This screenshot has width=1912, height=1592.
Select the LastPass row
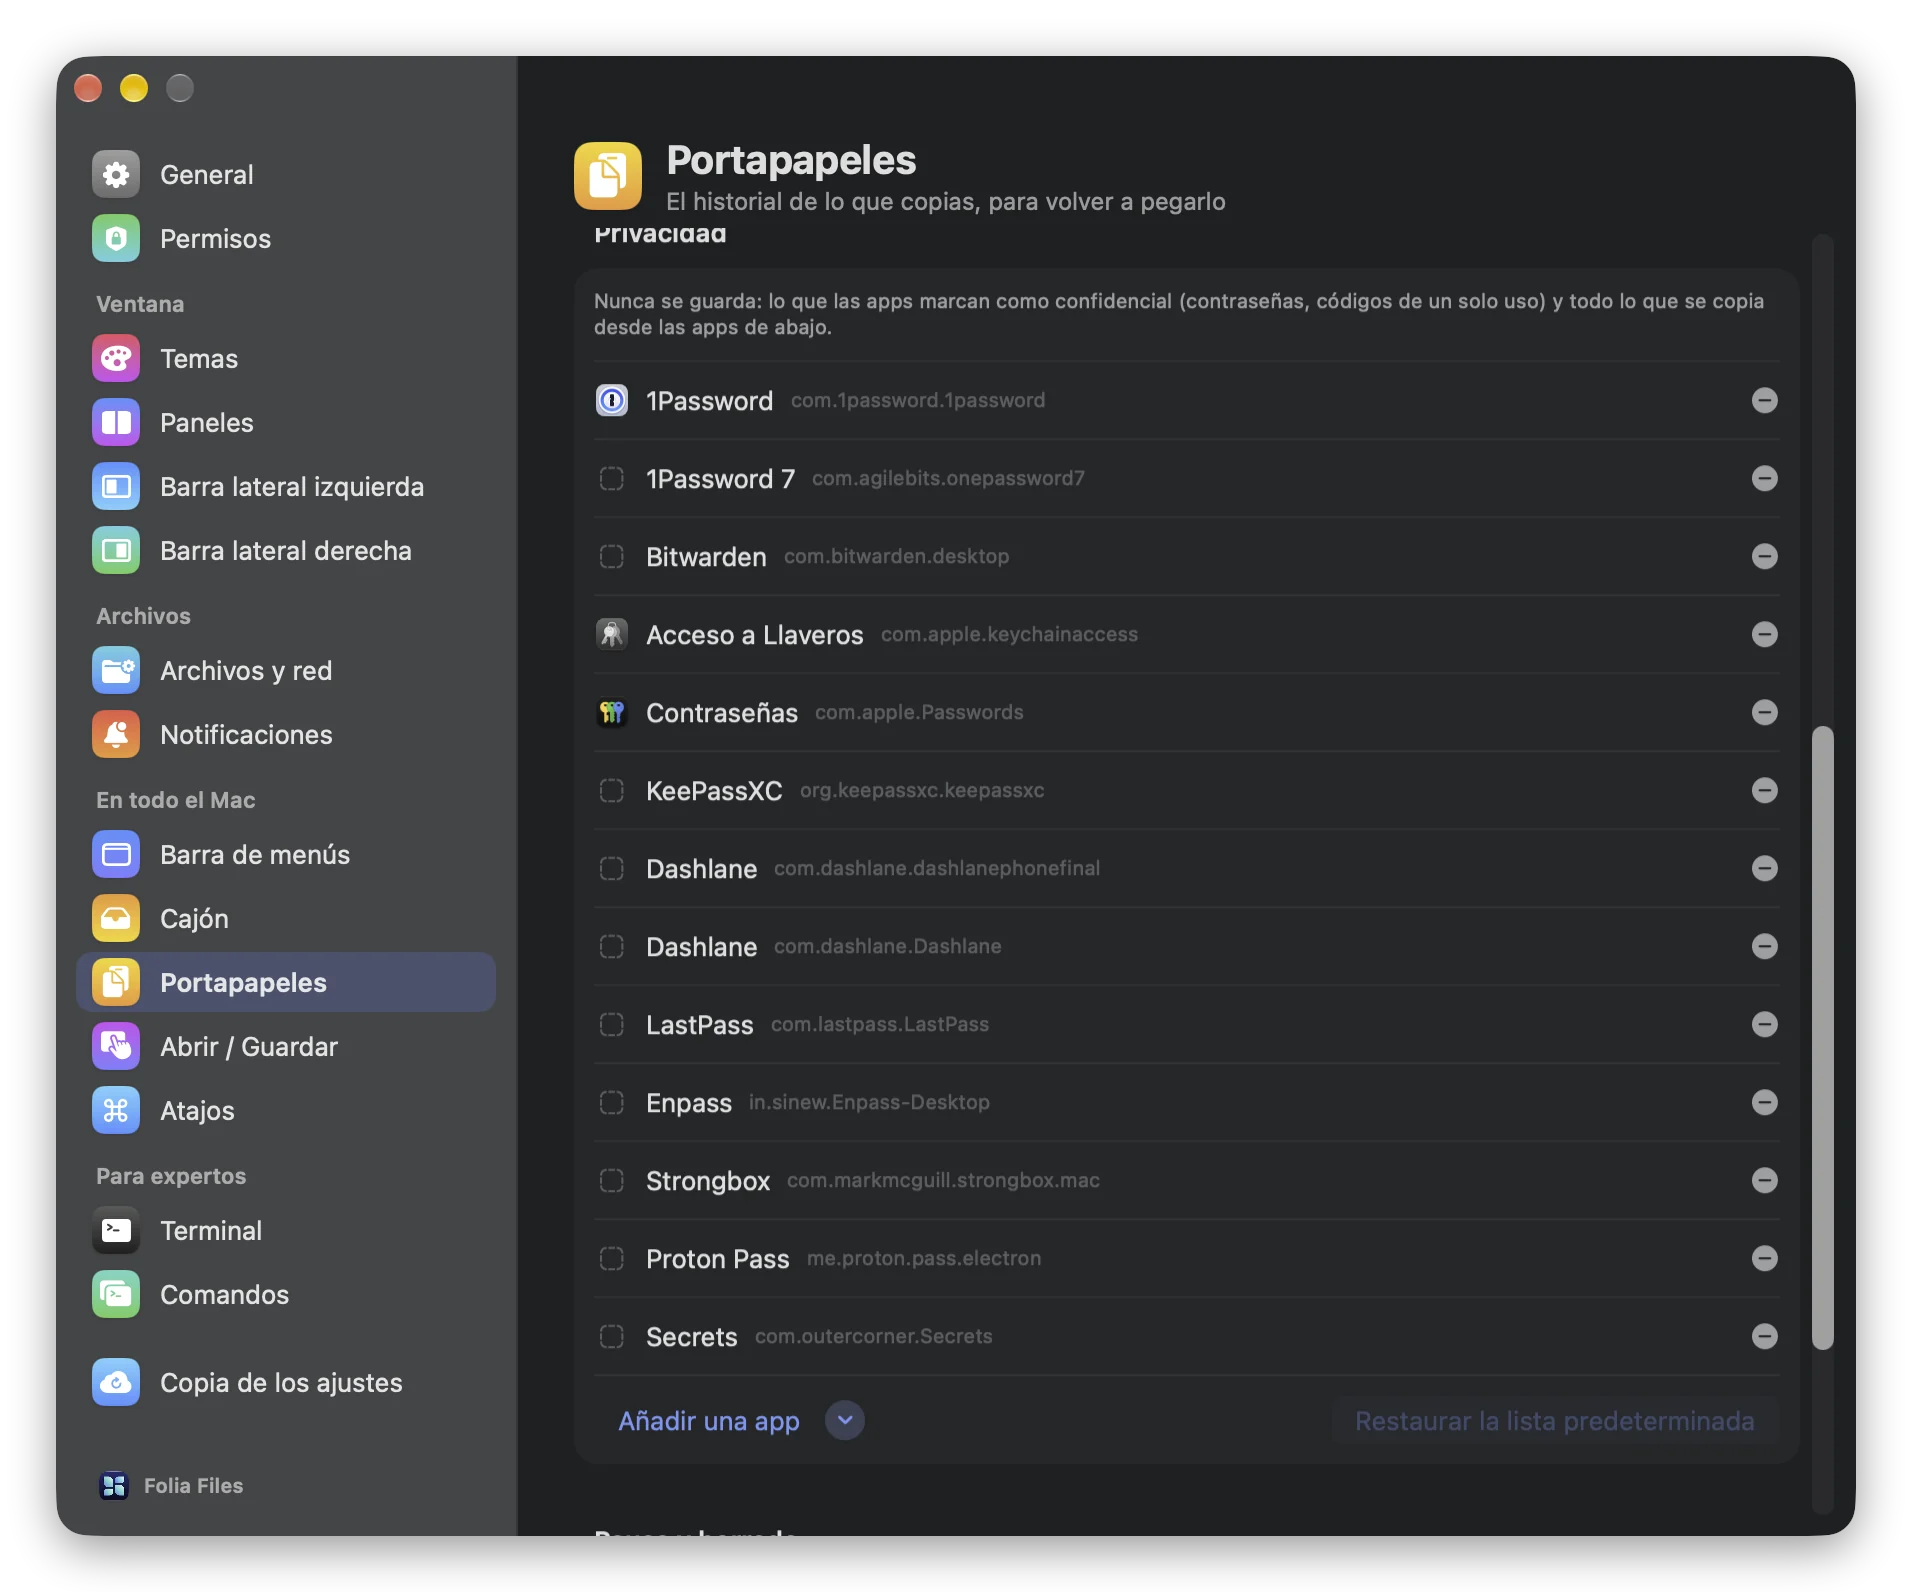pyautogui.click(x=1186, y=1025)
